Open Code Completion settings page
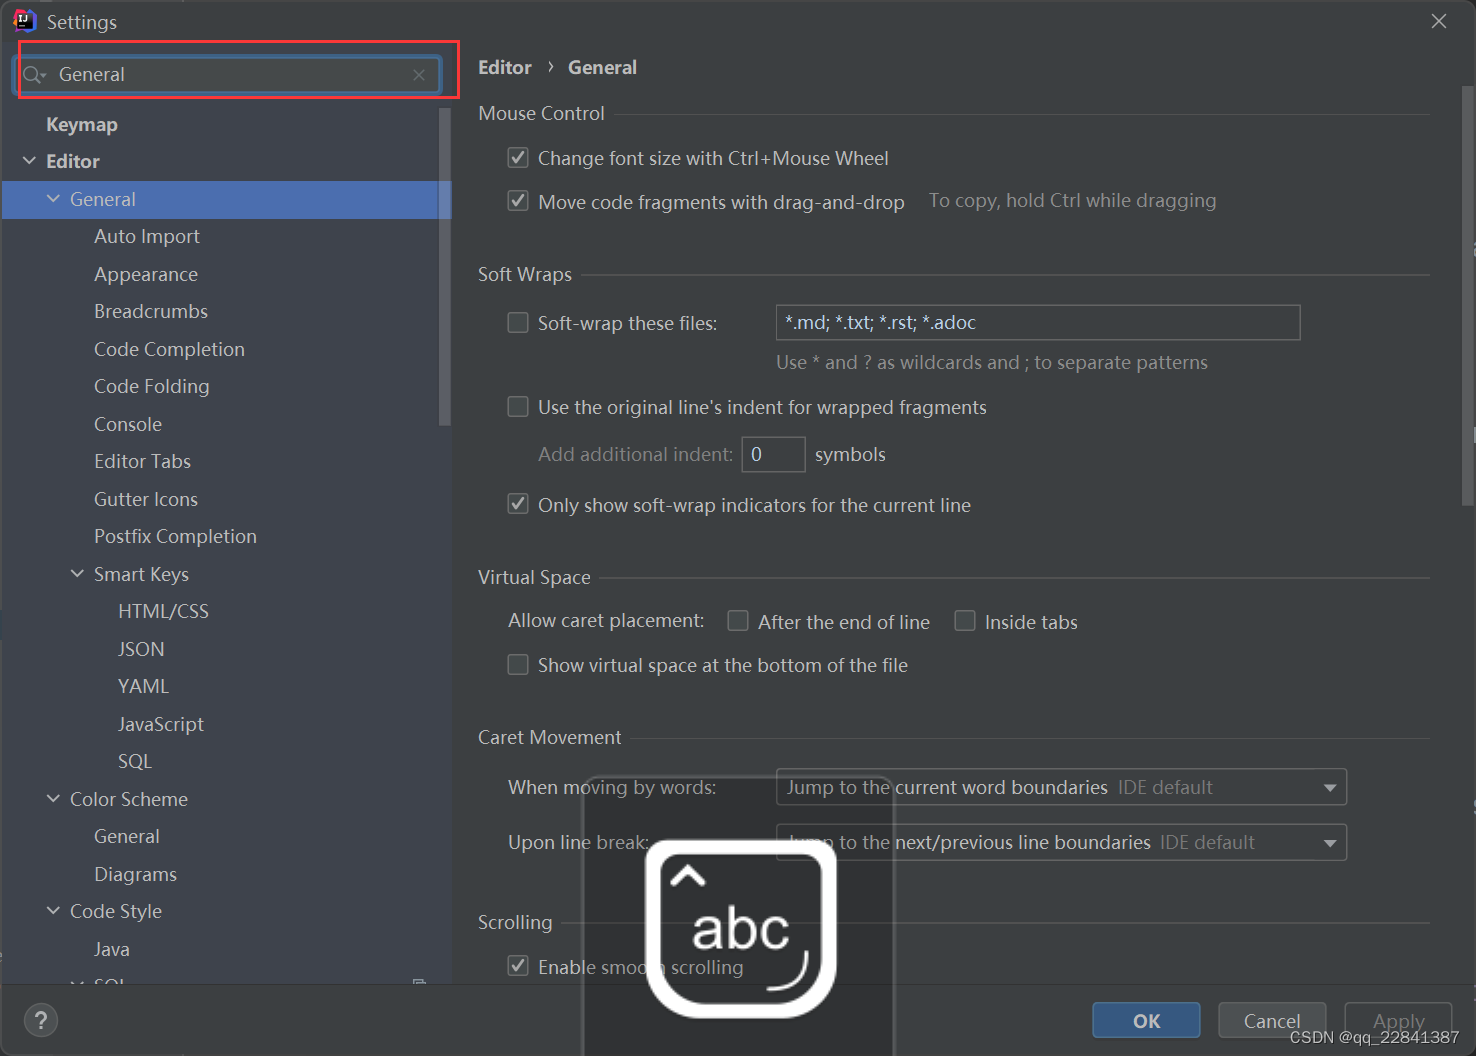1476x1056 pixels. point(169,349)
